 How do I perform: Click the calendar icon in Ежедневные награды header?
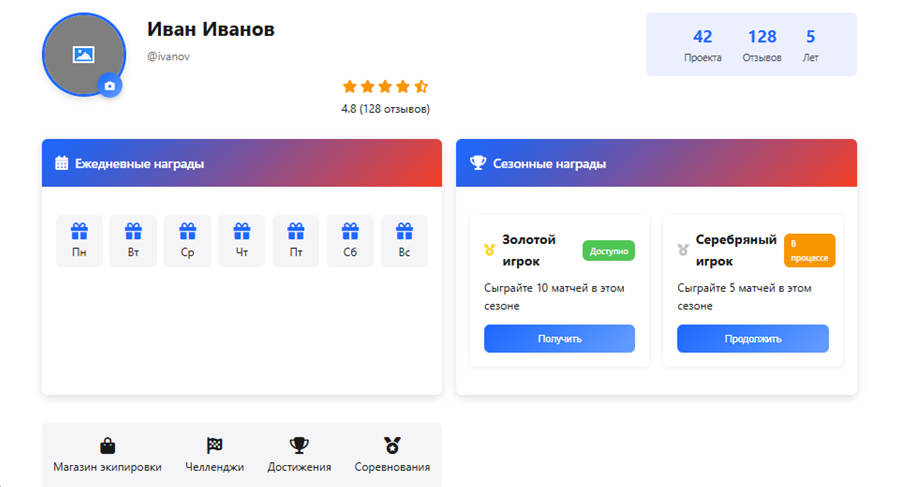(61, 163)
